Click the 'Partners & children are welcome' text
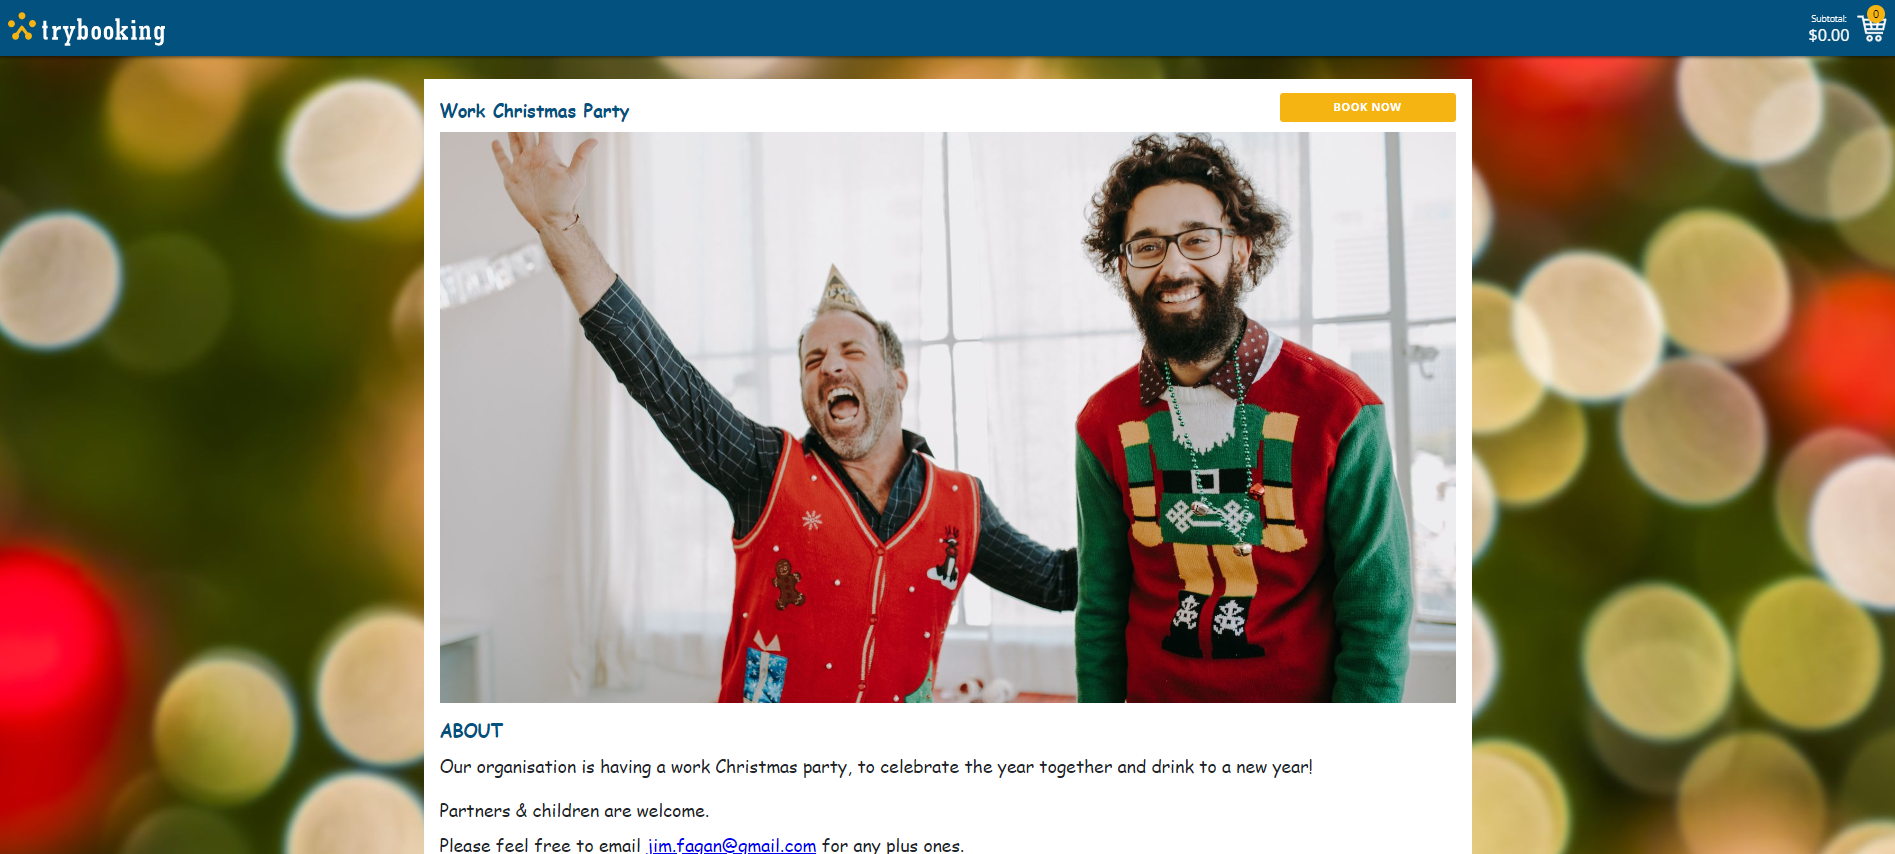Image resolution: width=1895 pixels, height=854 pixels. [x=574, y=811]
